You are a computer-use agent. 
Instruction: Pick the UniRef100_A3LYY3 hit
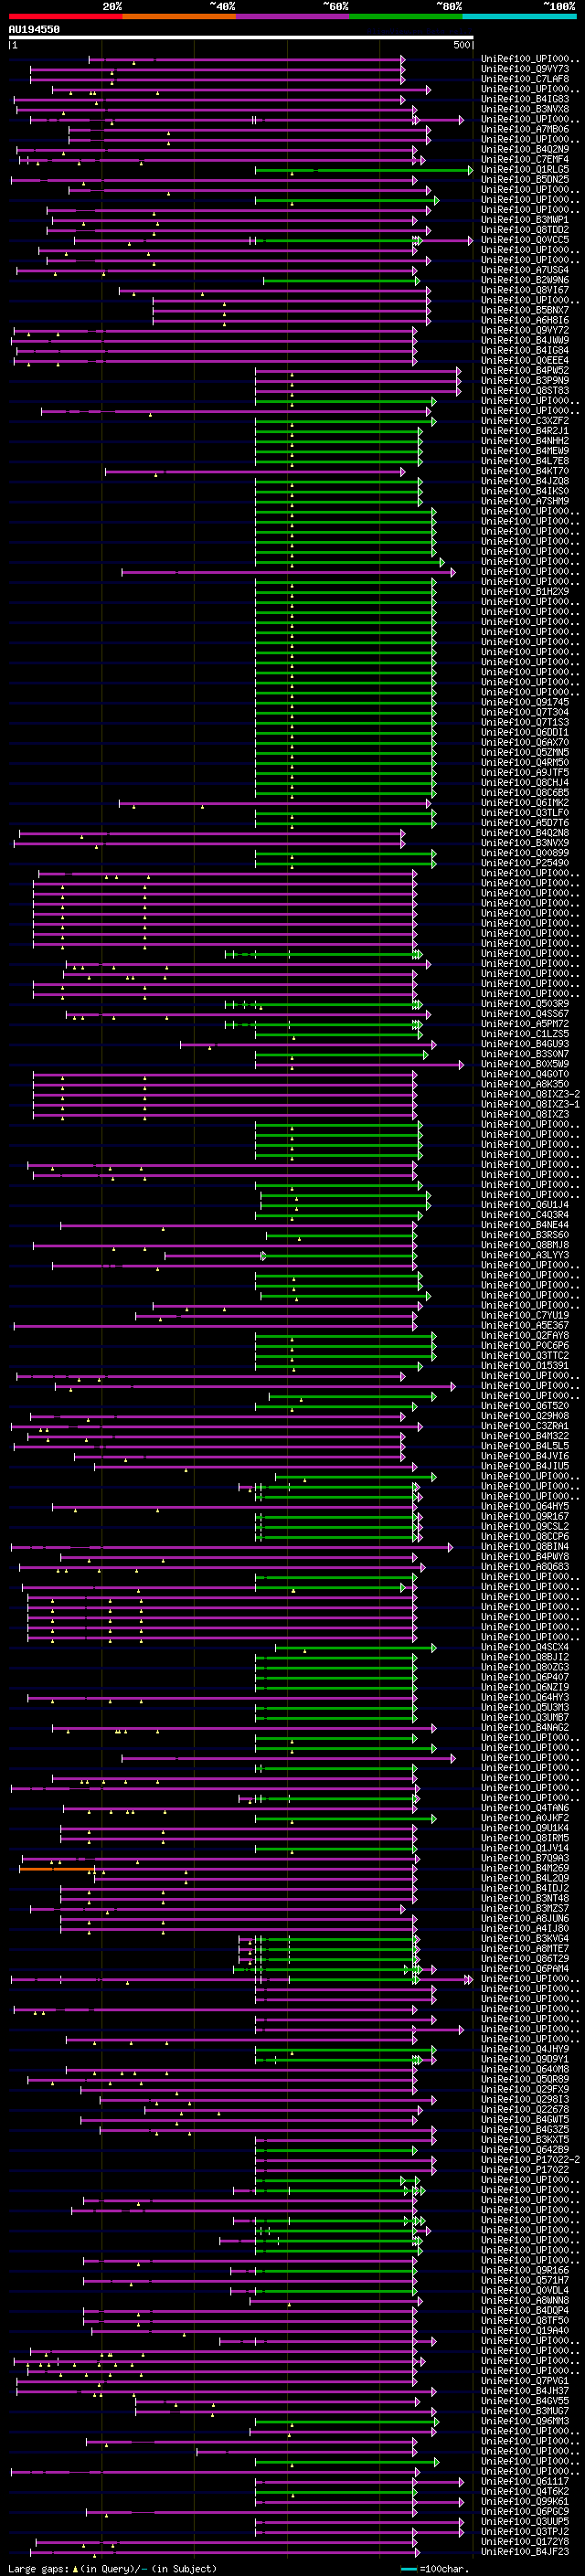click(525, 1255)
